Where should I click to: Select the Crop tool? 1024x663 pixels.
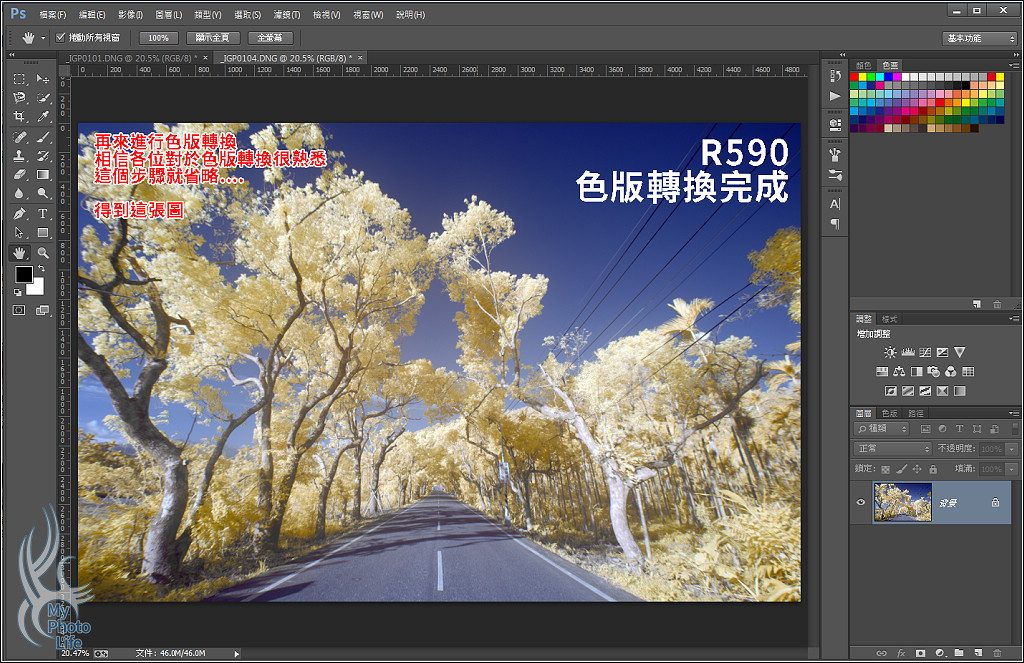point(19,117)
